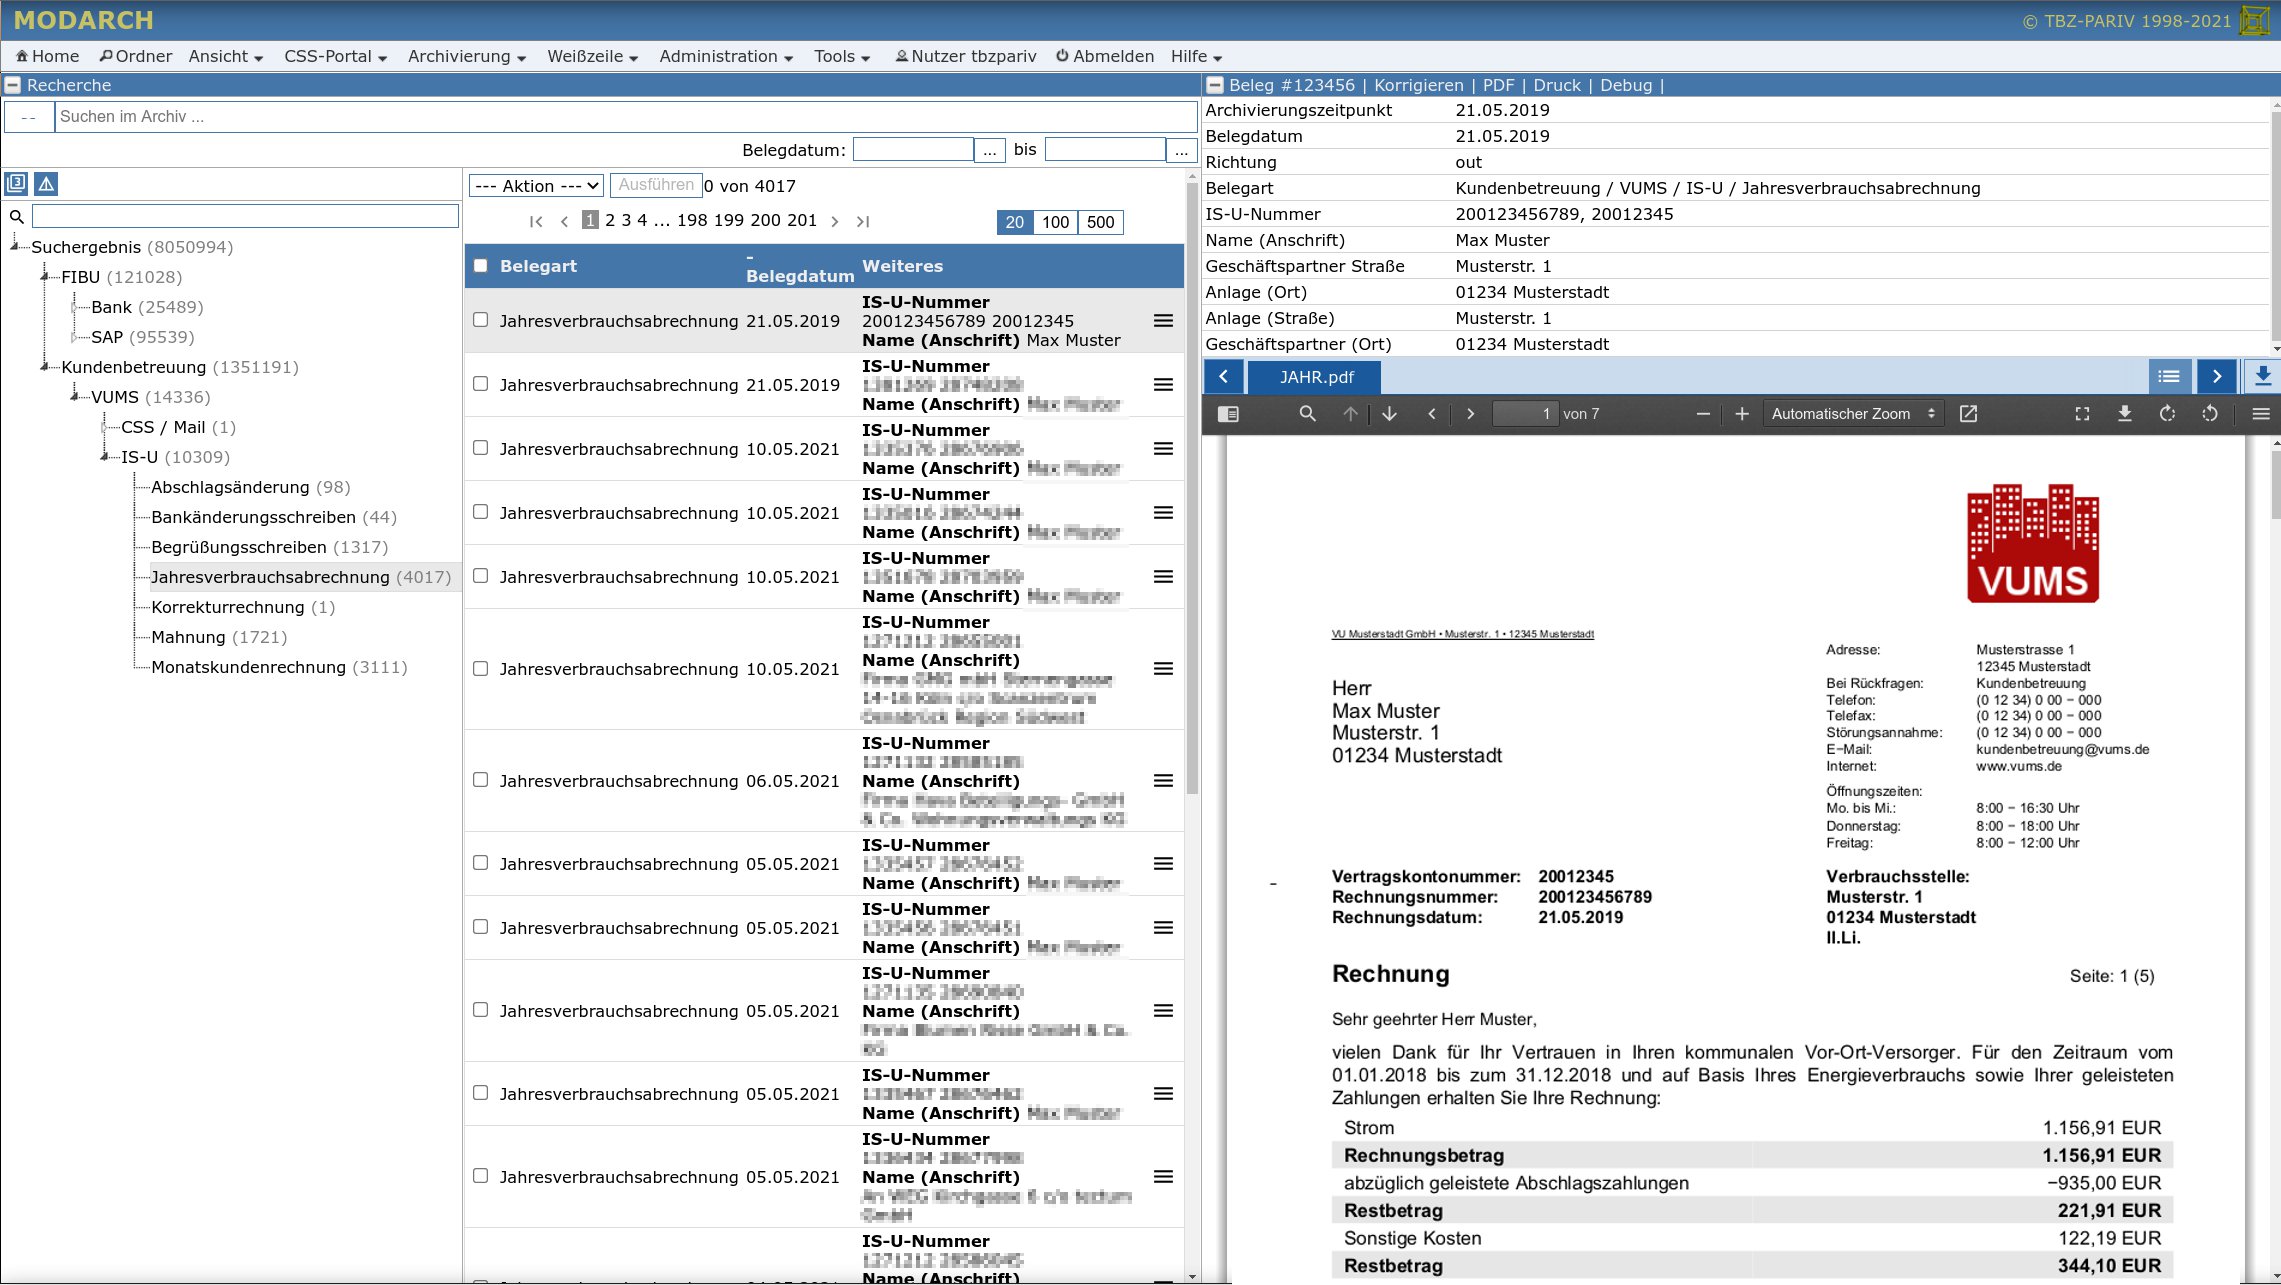Collapse the Beleg #123456 panel
The height and width of the screenshot is (1285, 2281).
1215,86
